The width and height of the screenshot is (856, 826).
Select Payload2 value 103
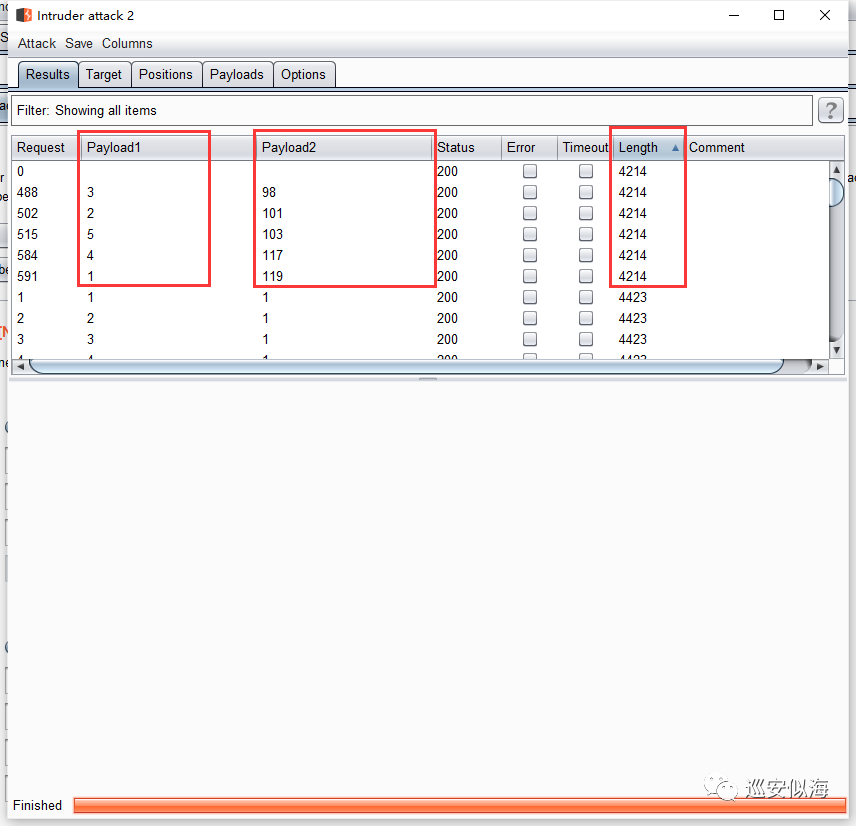click(272, 234)
